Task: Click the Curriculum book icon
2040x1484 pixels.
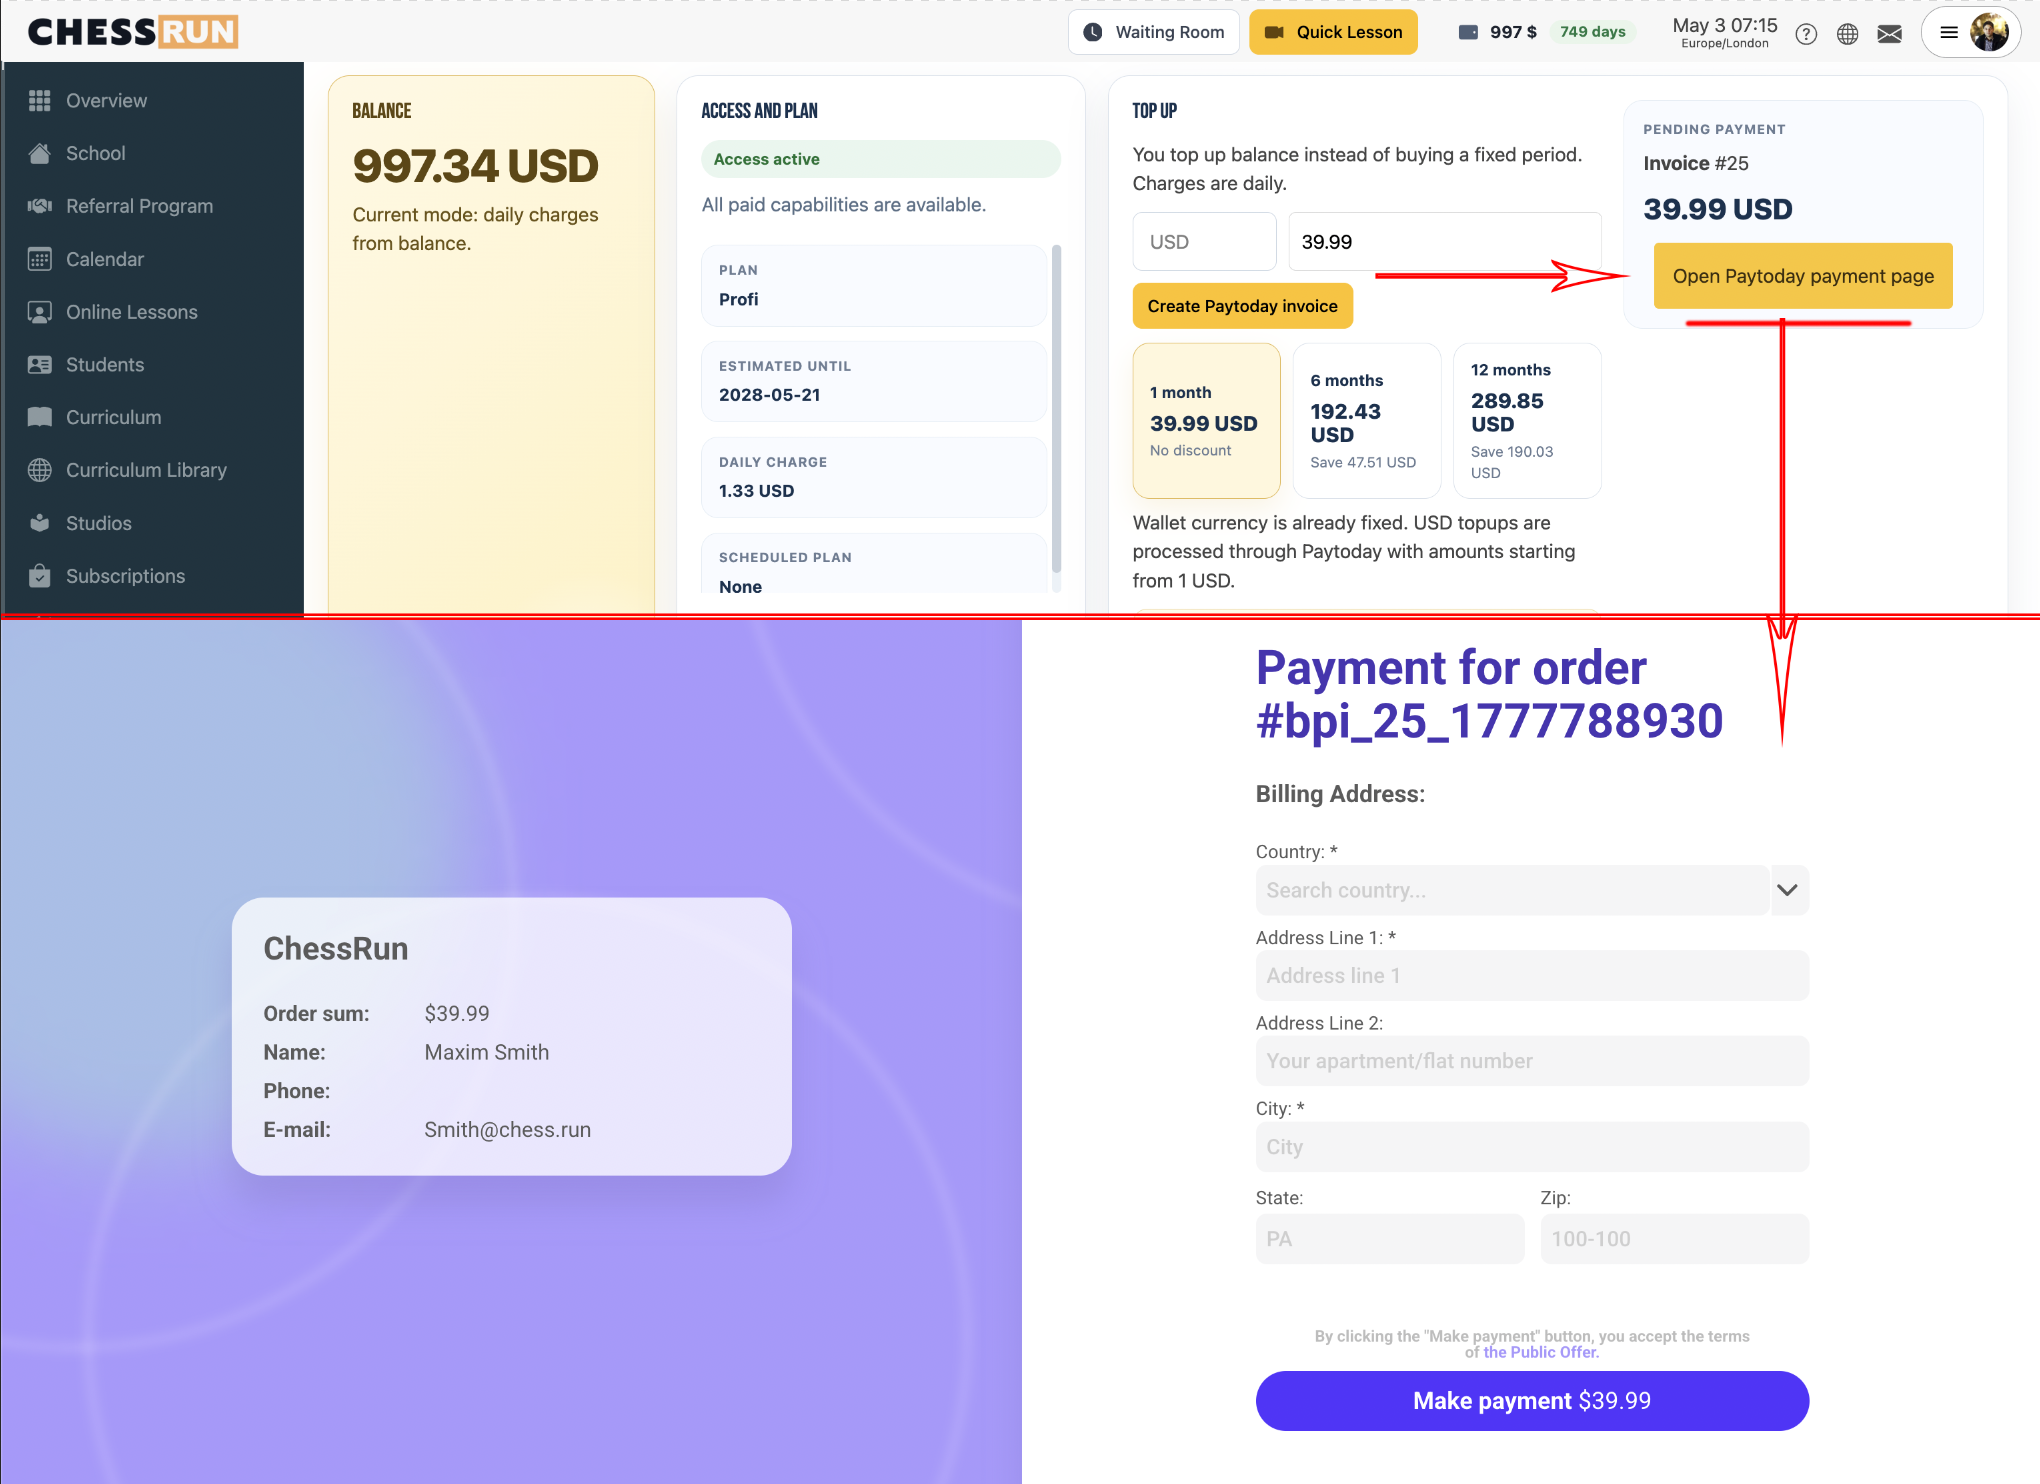Action: point(40,417)
